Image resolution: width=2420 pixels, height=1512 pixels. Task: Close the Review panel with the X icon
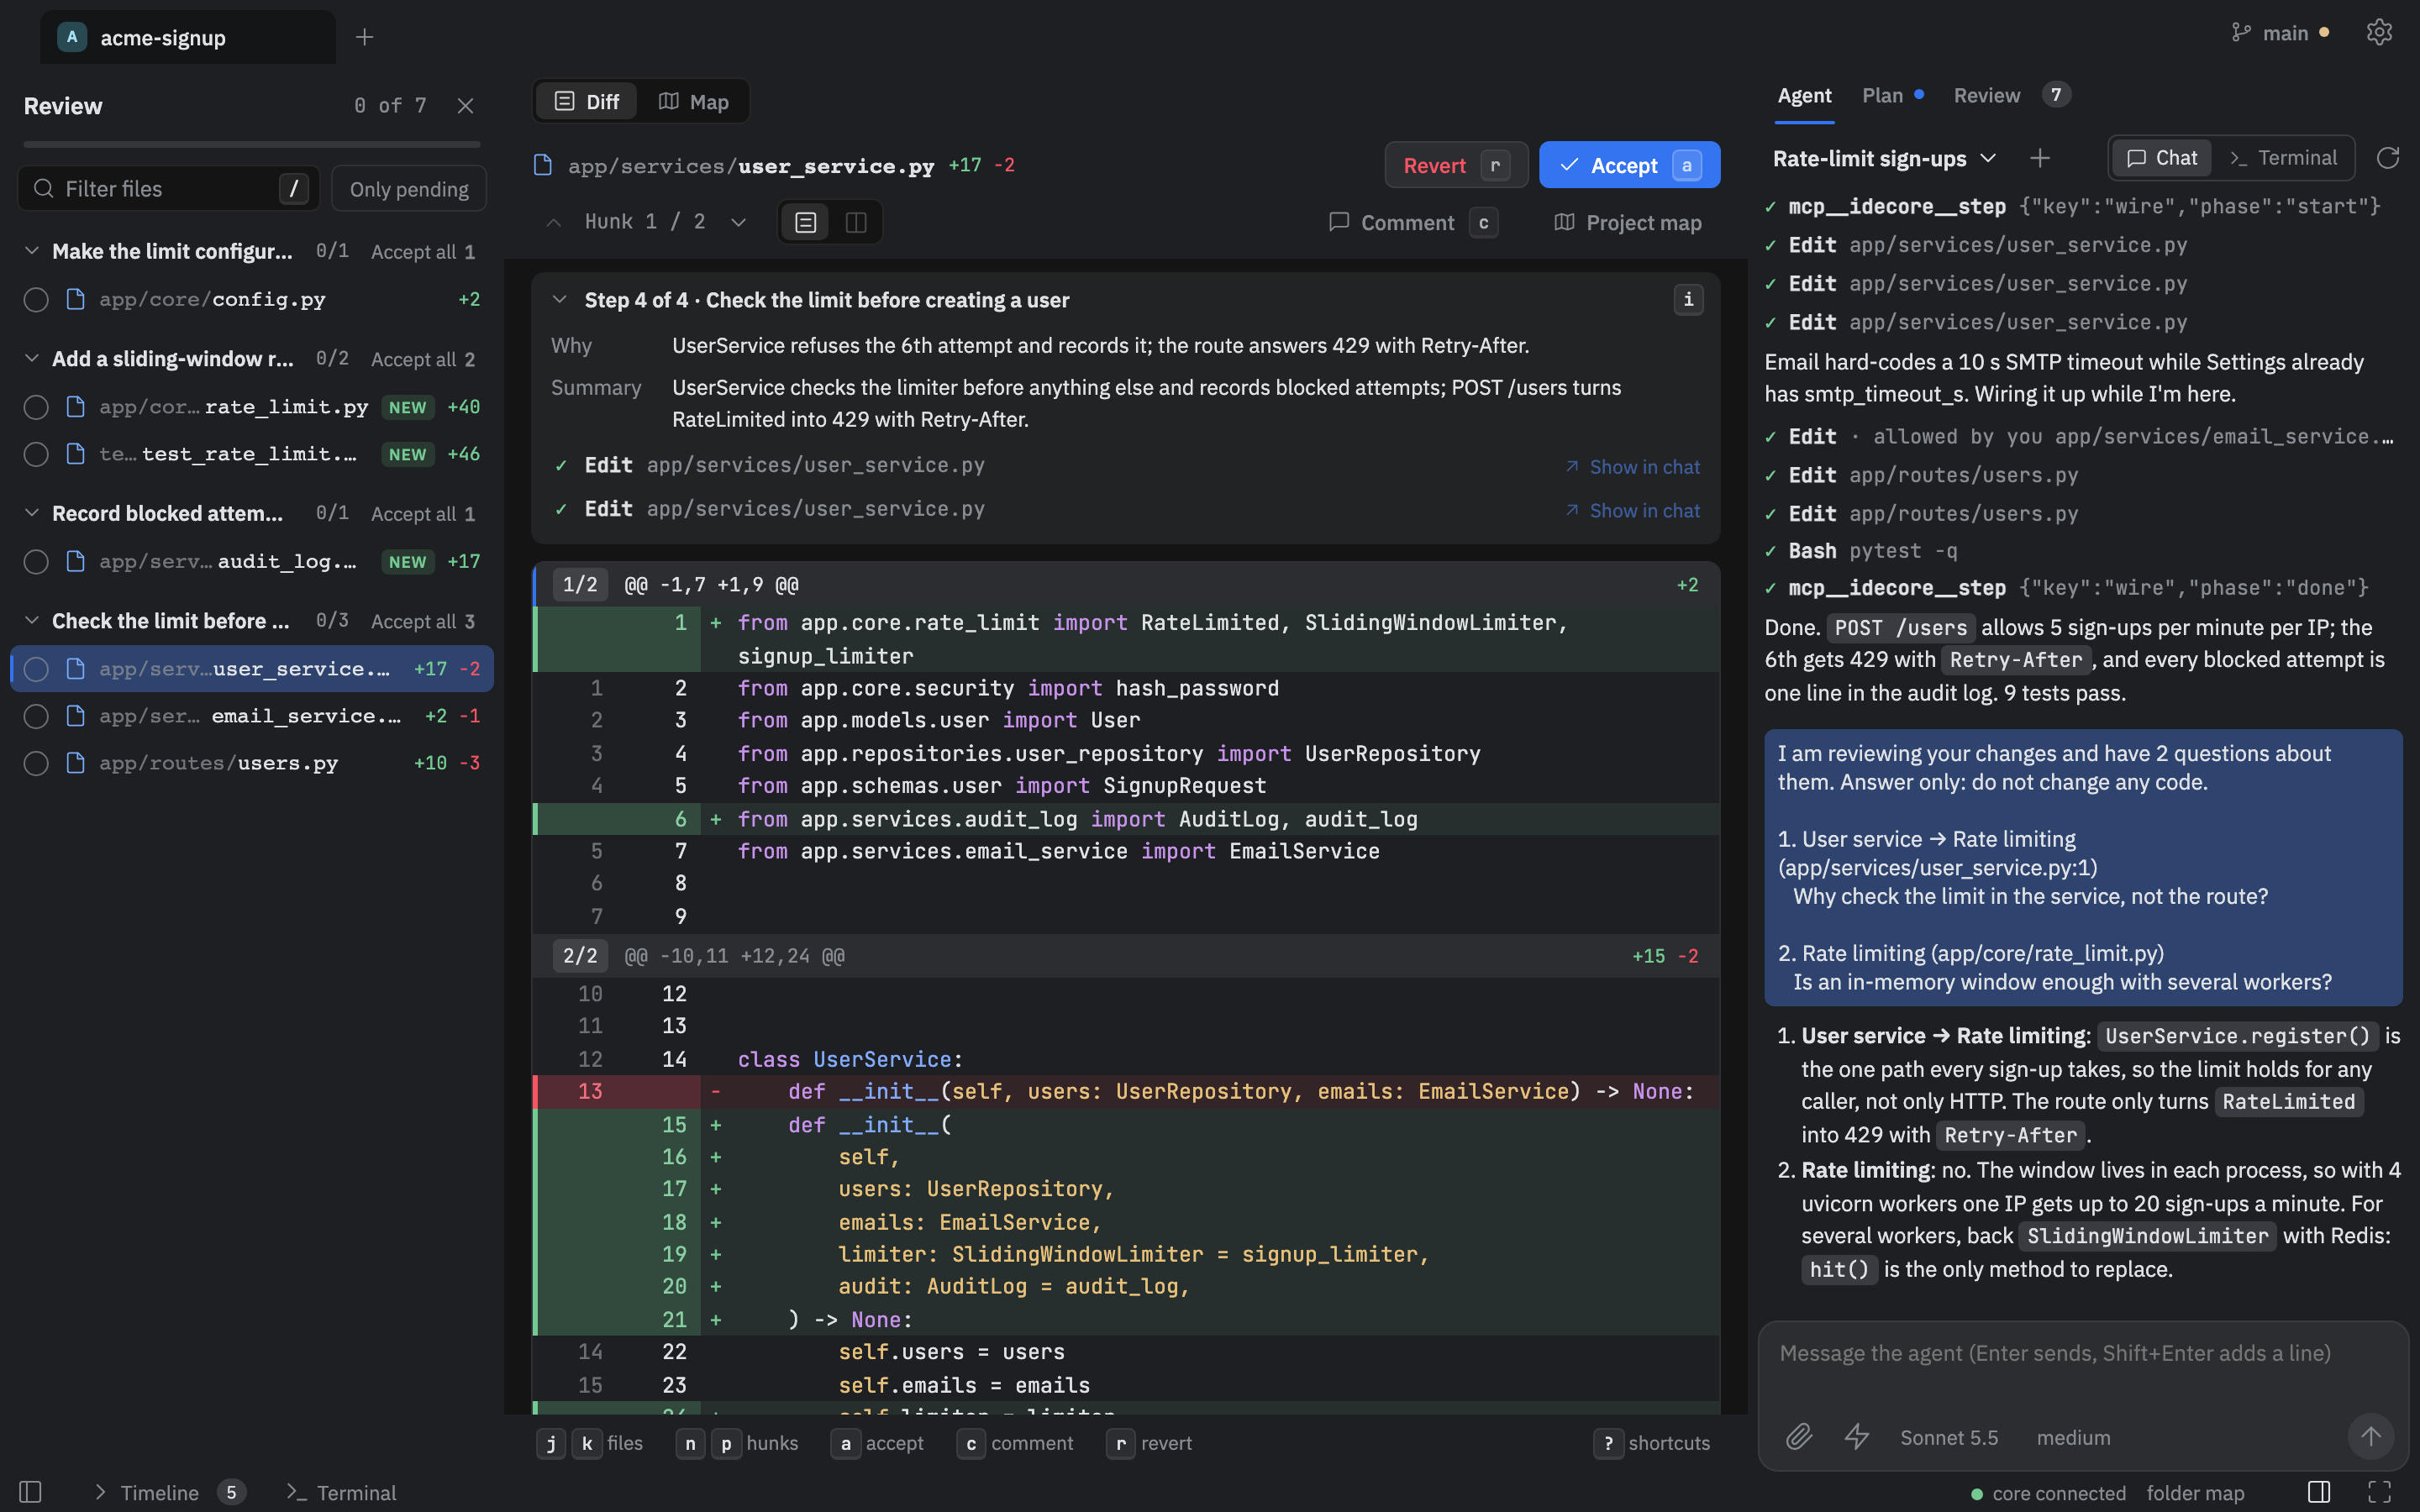click(465, 106)
